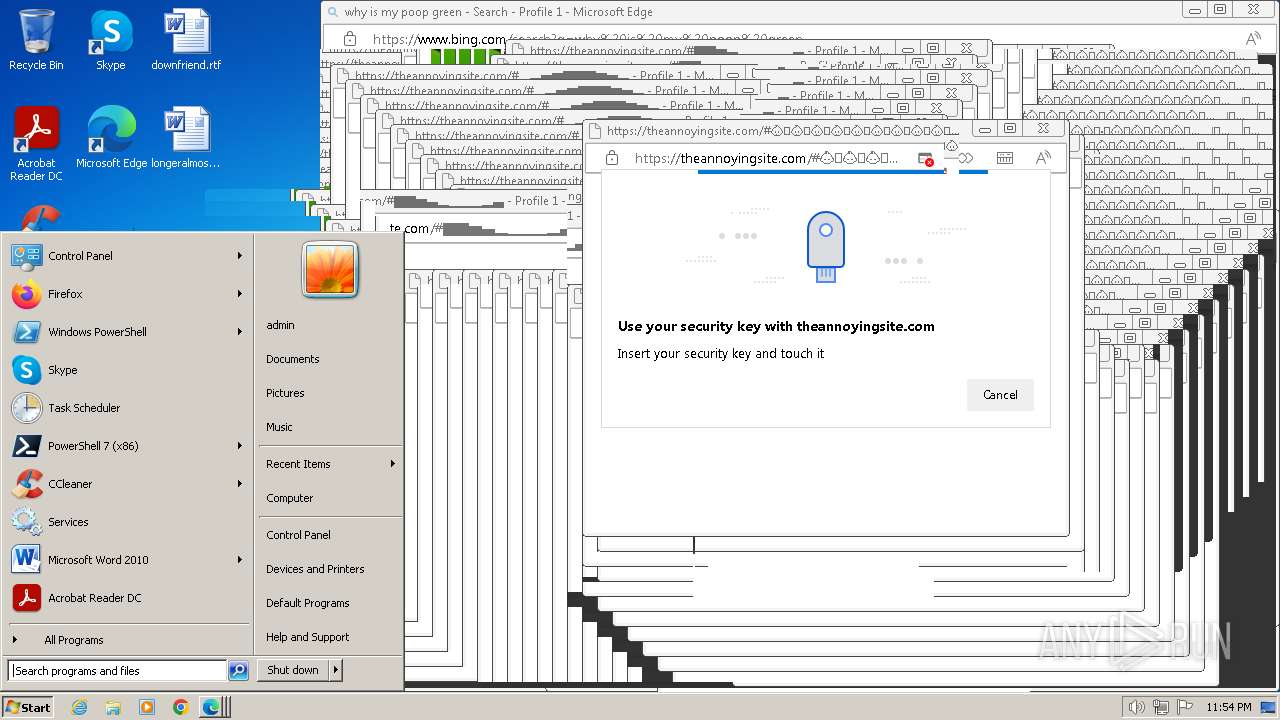Click the Show desktop button
The width and height of the screenshot is (1280, 720).
pyautogui.click(x=1268, y=707)
